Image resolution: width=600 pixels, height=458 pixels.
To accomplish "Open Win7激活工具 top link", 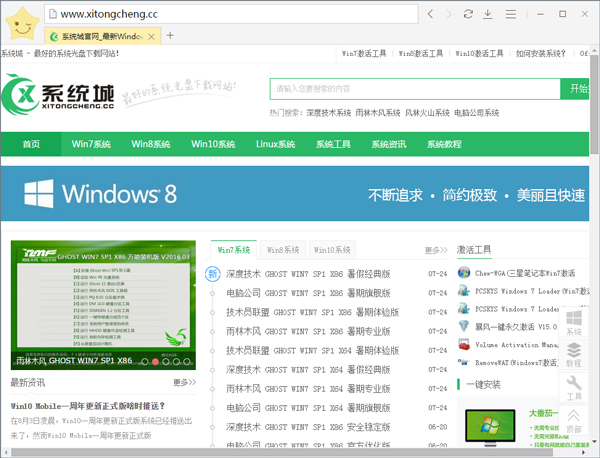I will [364, 54].
